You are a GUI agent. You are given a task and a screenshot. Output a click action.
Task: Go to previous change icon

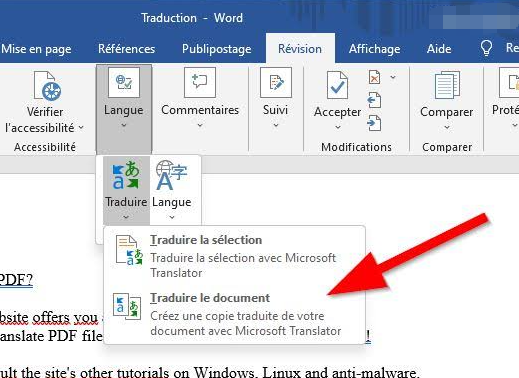pos(374,100)
